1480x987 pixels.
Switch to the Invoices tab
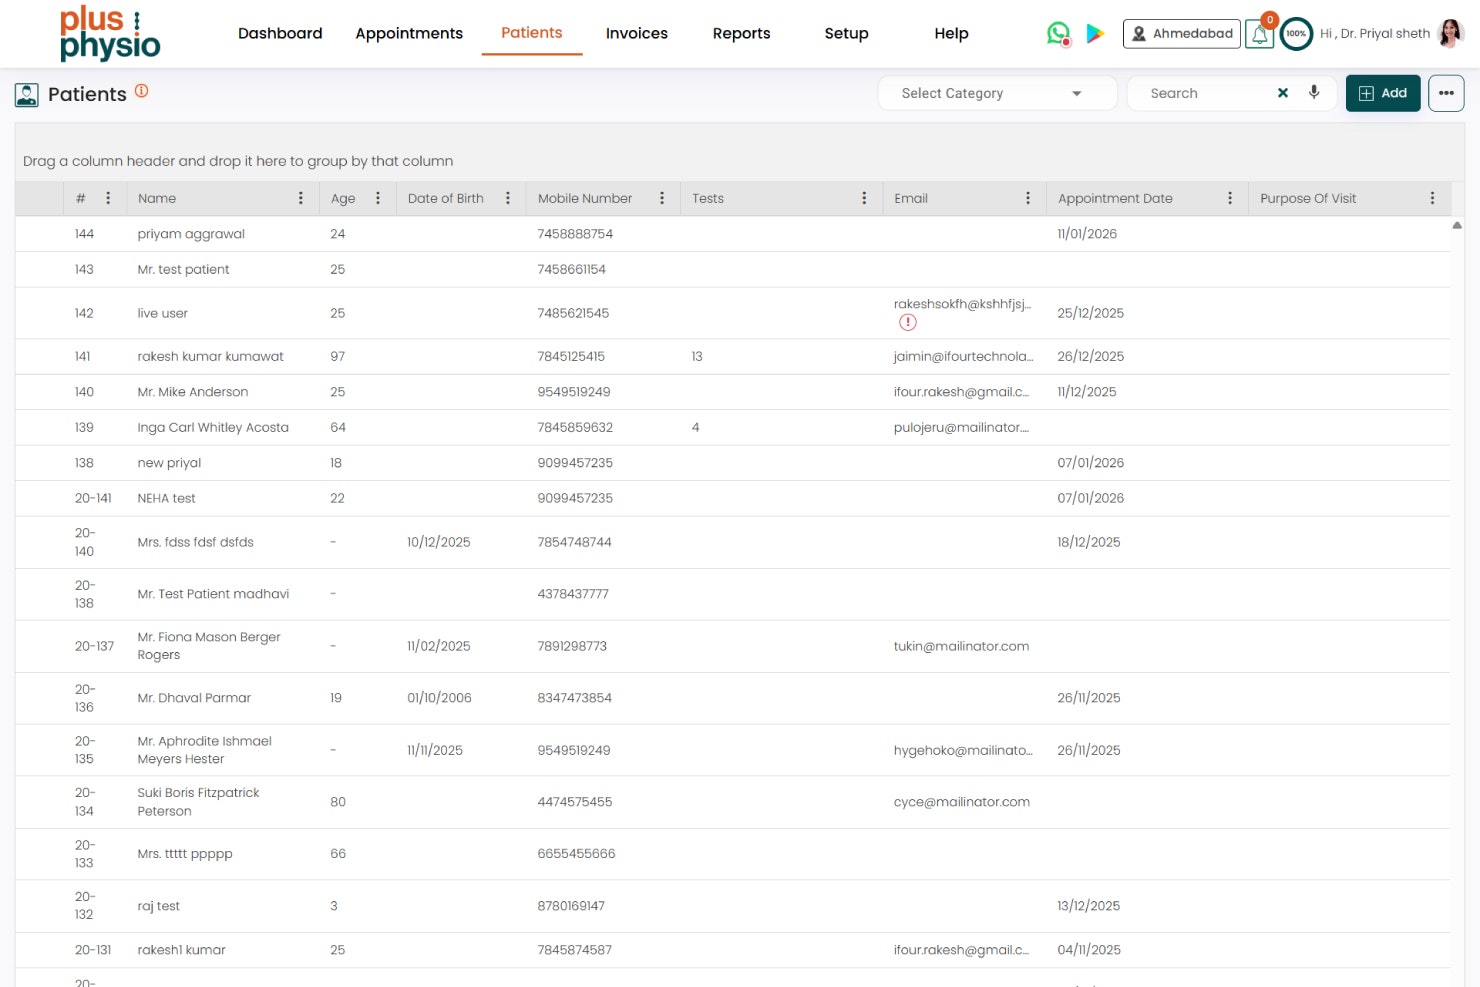[x=636, y=33]
